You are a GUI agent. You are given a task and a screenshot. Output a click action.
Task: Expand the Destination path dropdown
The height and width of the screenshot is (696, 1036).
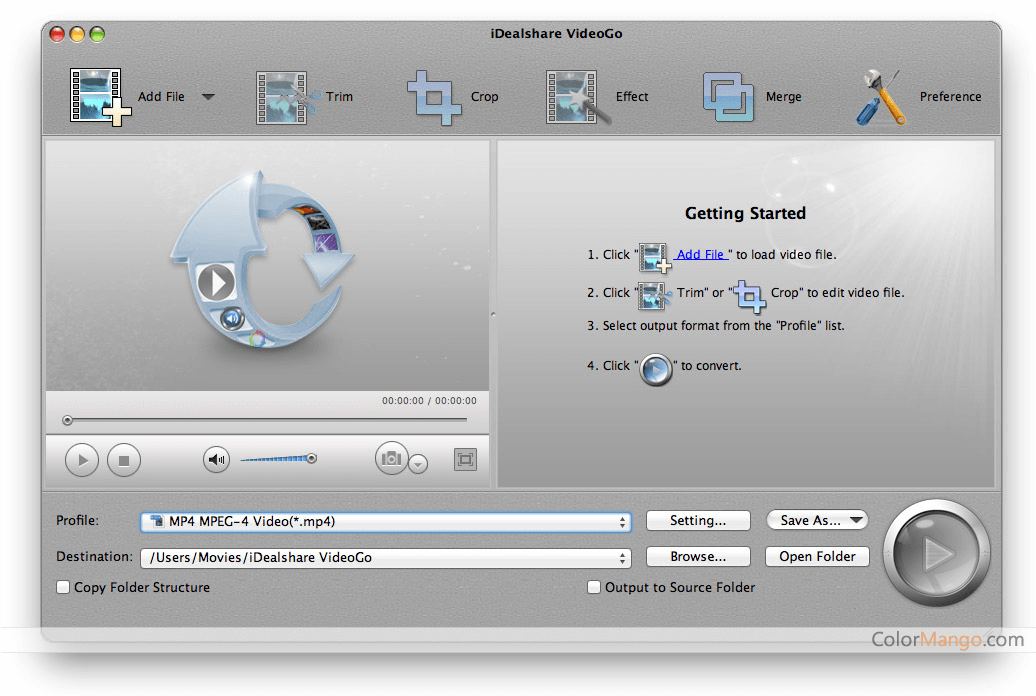tap(624, 558)
